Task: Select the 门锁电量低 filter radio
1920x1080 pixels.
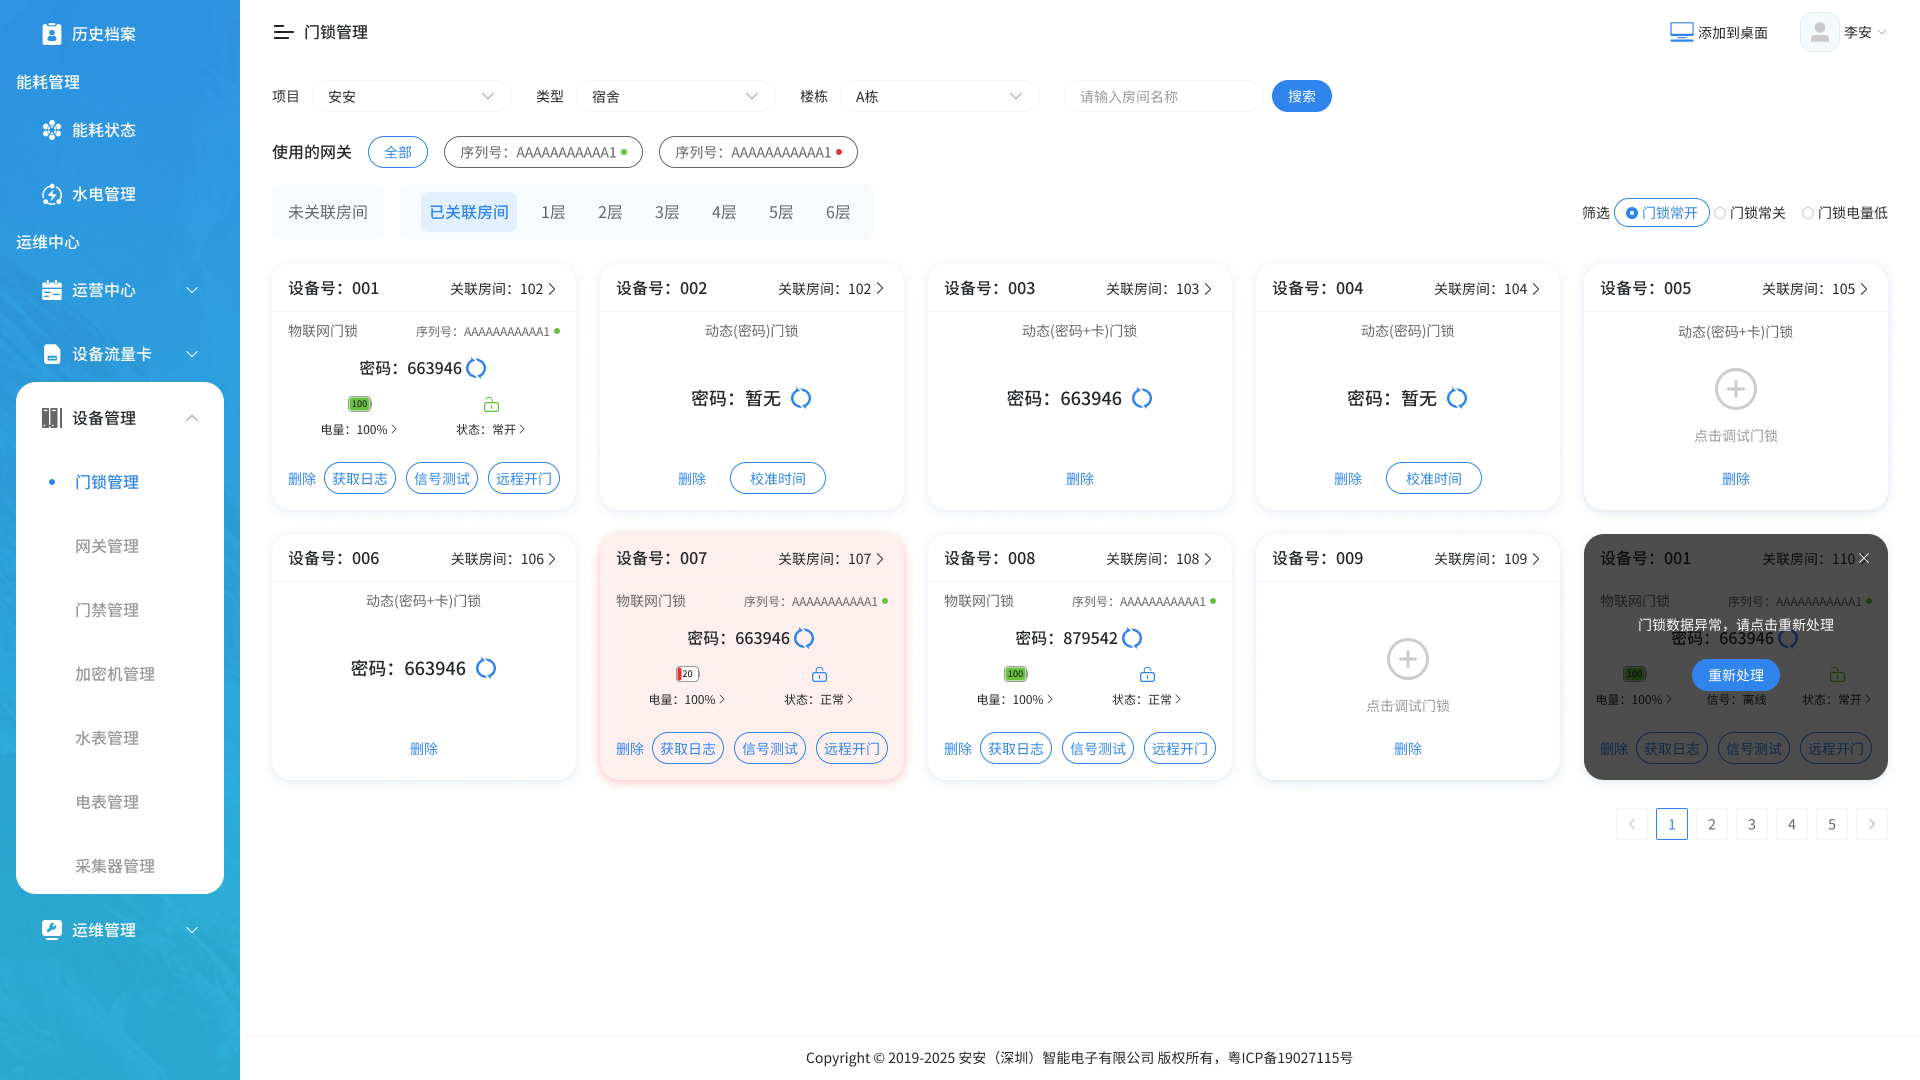Action: [x=1808, y=213]
